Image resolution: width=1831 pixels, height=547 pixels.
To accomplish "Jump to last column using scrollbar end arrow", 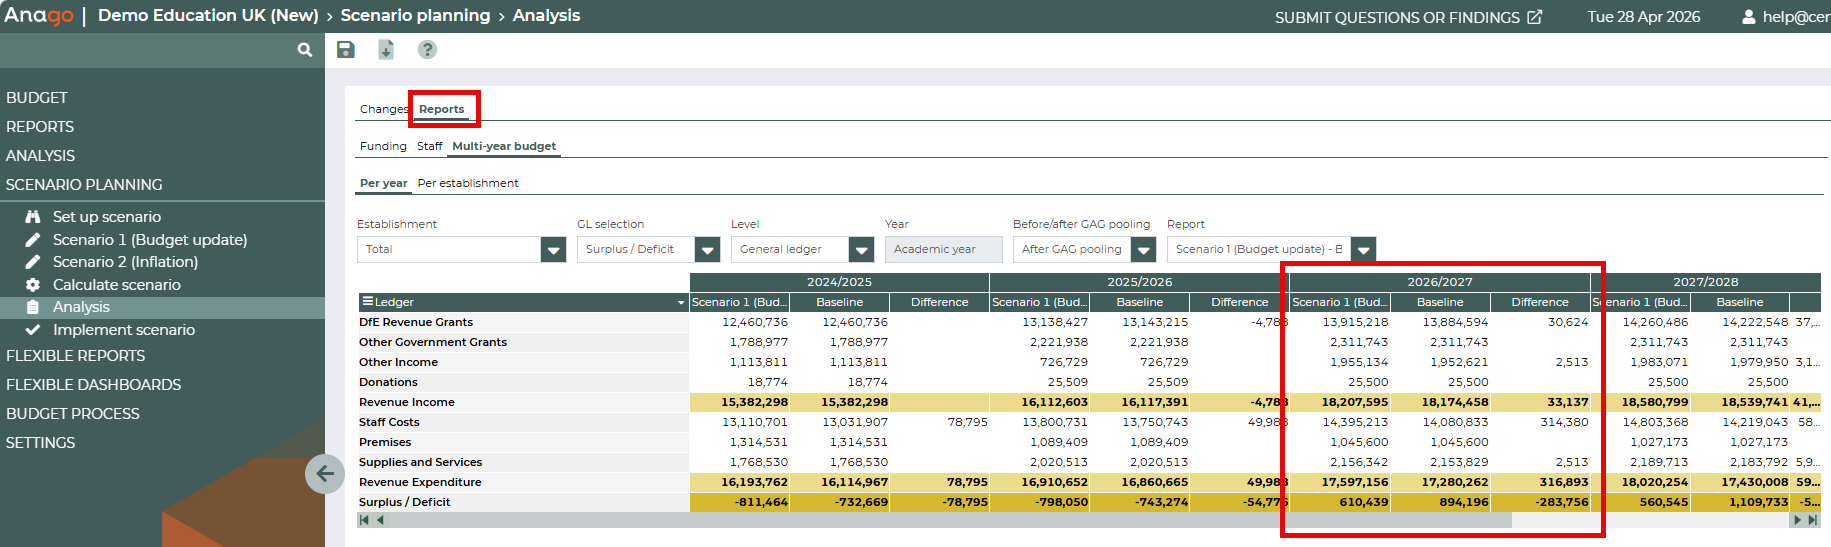I will tap(1812, 520).
